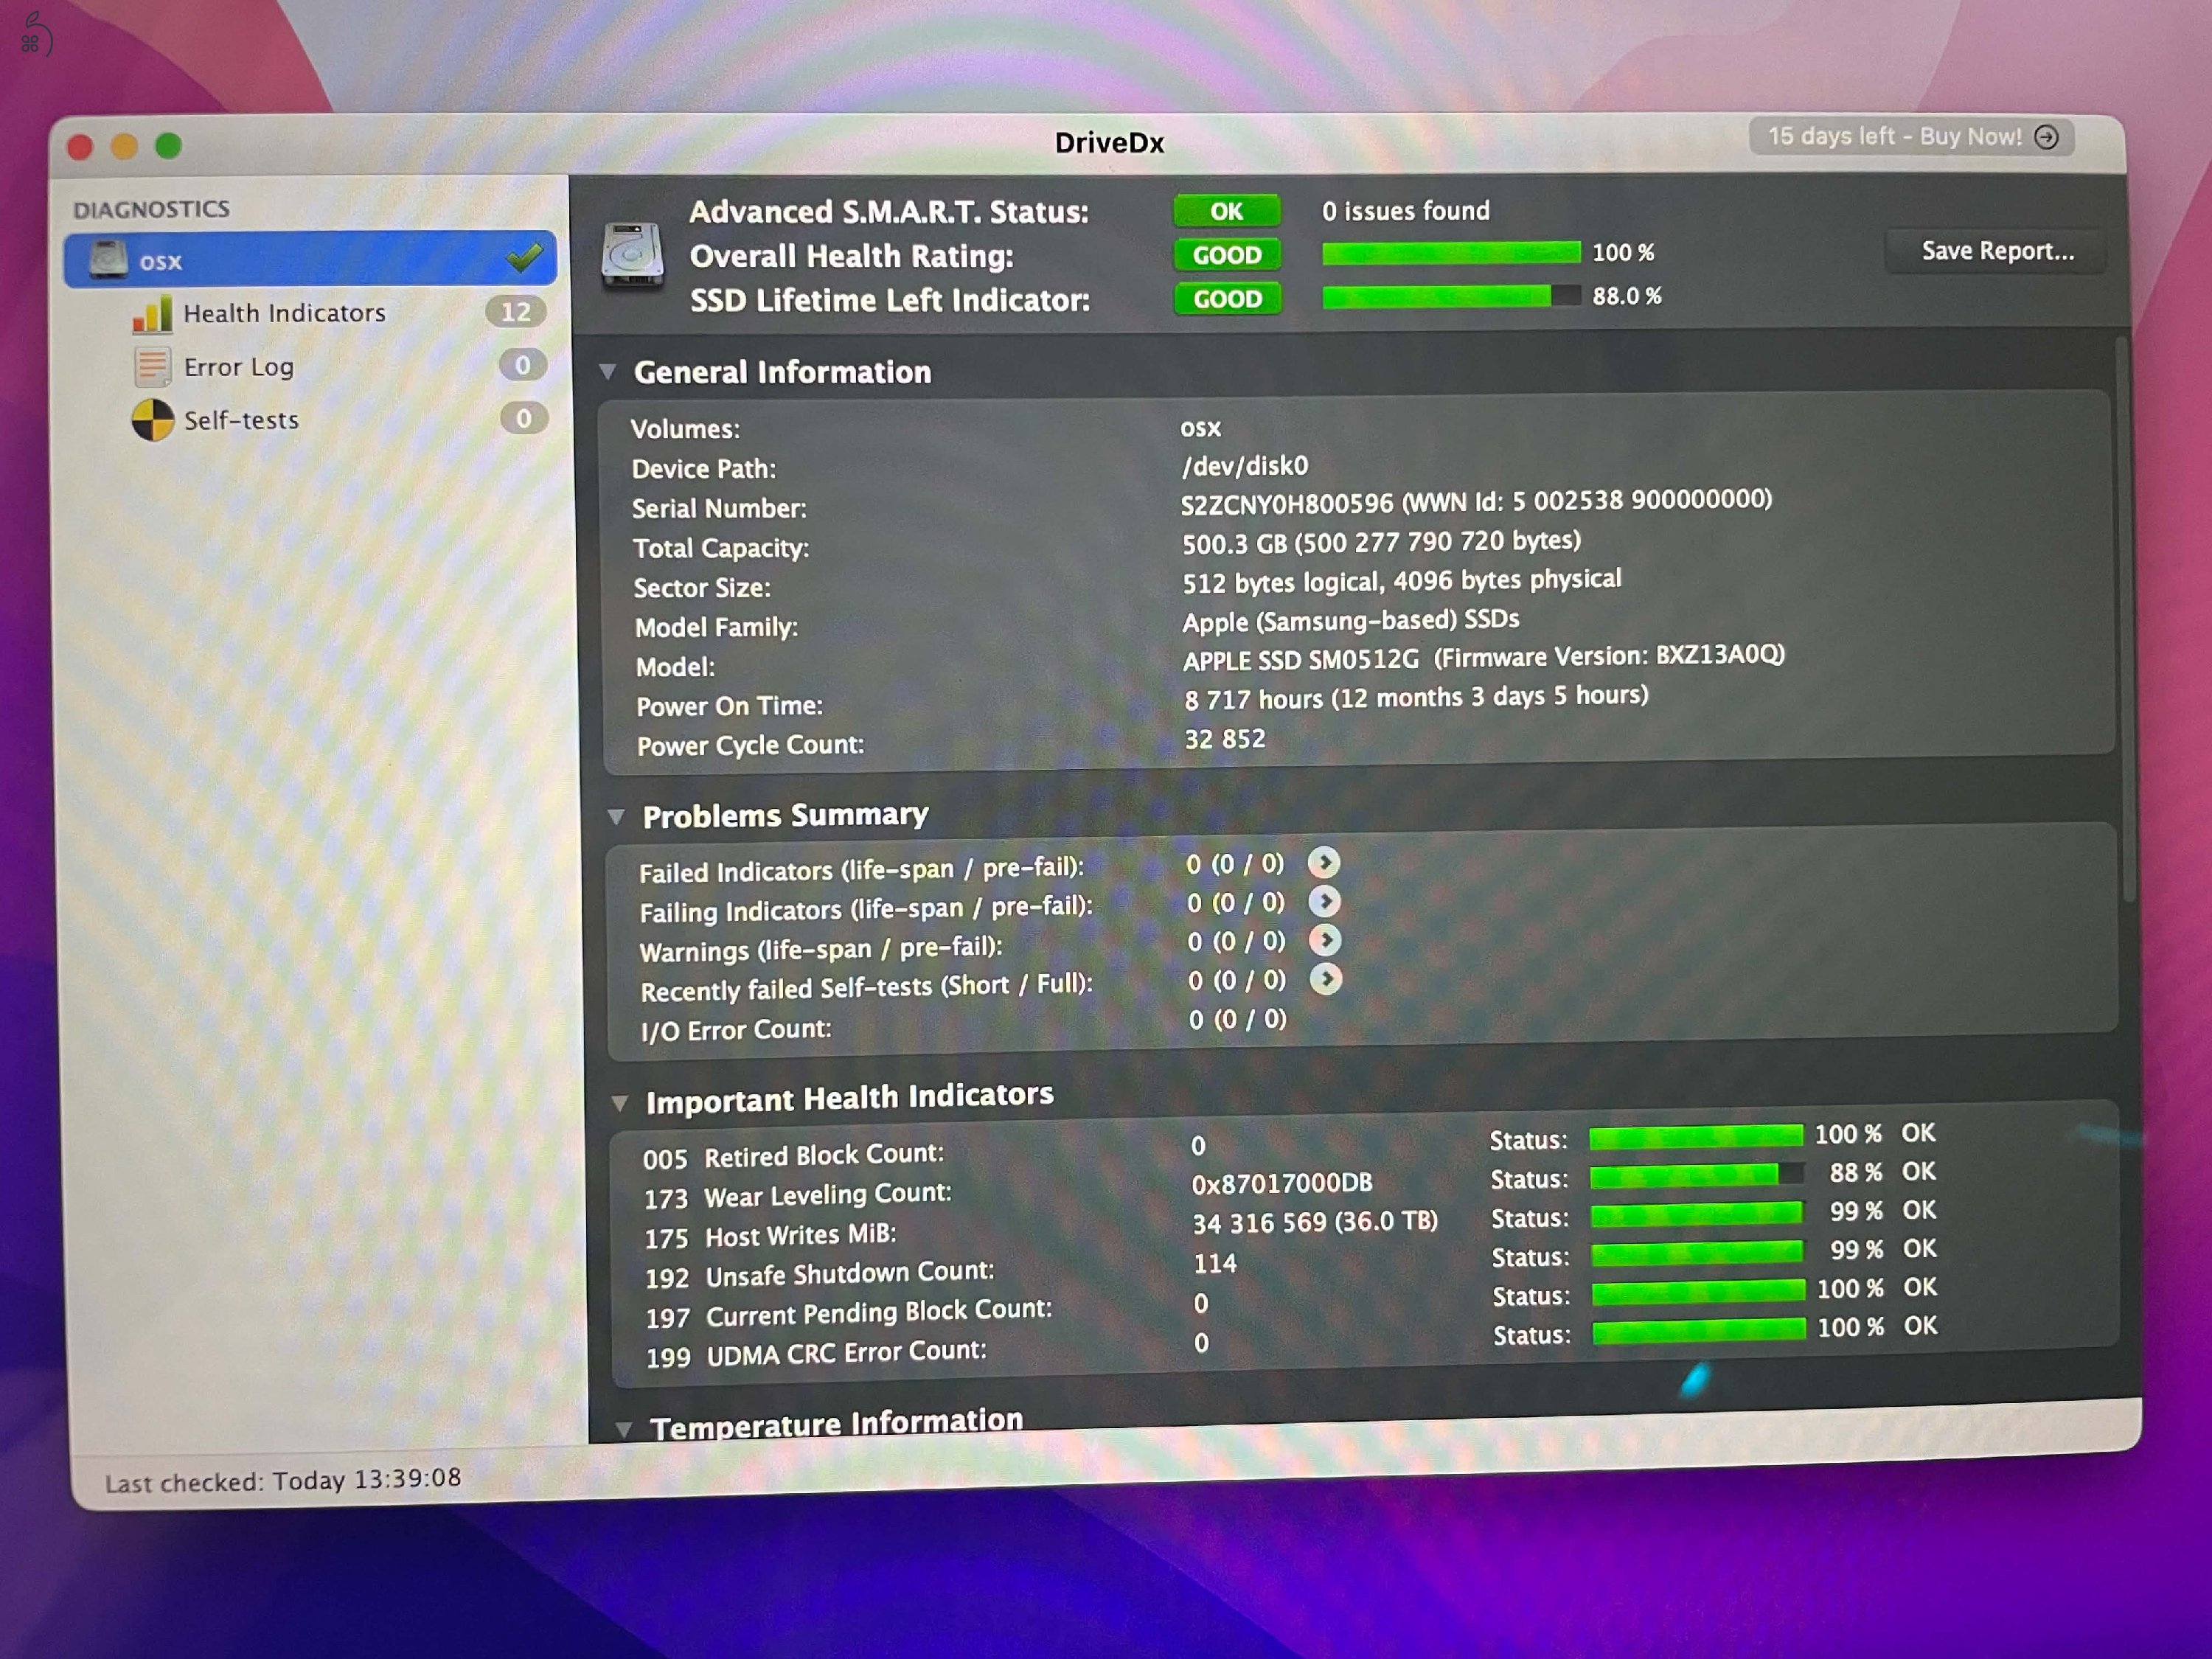The width and height of the screenshot is (2212, 1659).
Task: Click the Unsafe Shutdown Count status bar
Action: (1698, 1252)
